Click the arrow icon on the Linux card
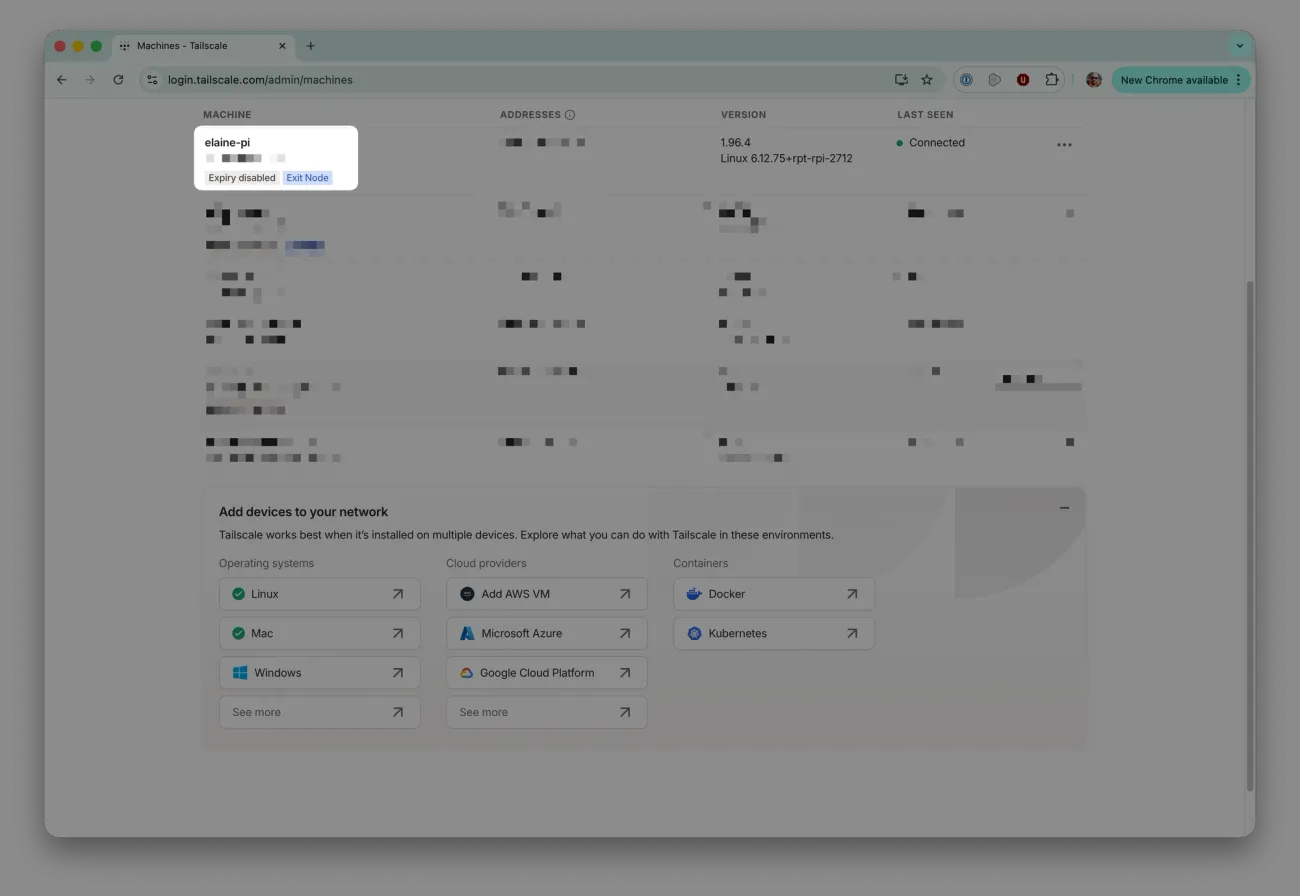 [398, 594]
